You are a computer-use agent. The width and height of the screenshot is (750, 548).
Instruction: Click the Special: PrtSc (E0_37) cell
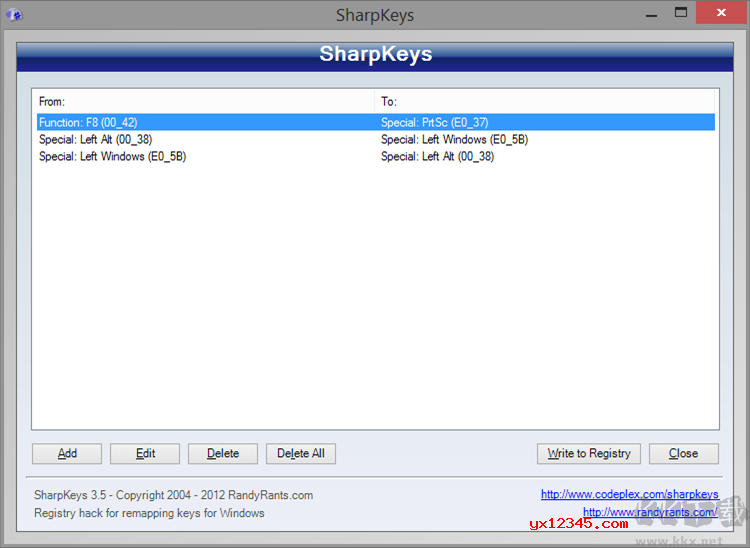[x=434, y=122]
